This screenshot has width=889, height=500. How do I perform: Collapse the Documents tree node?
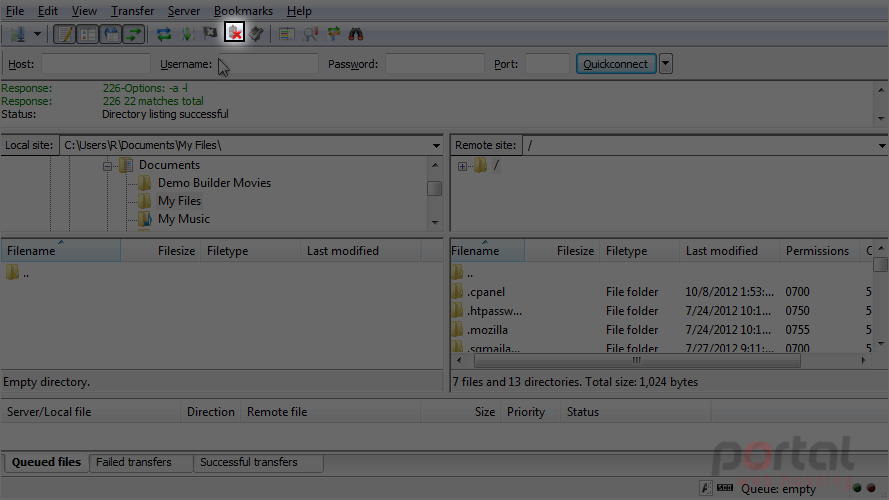107,166
